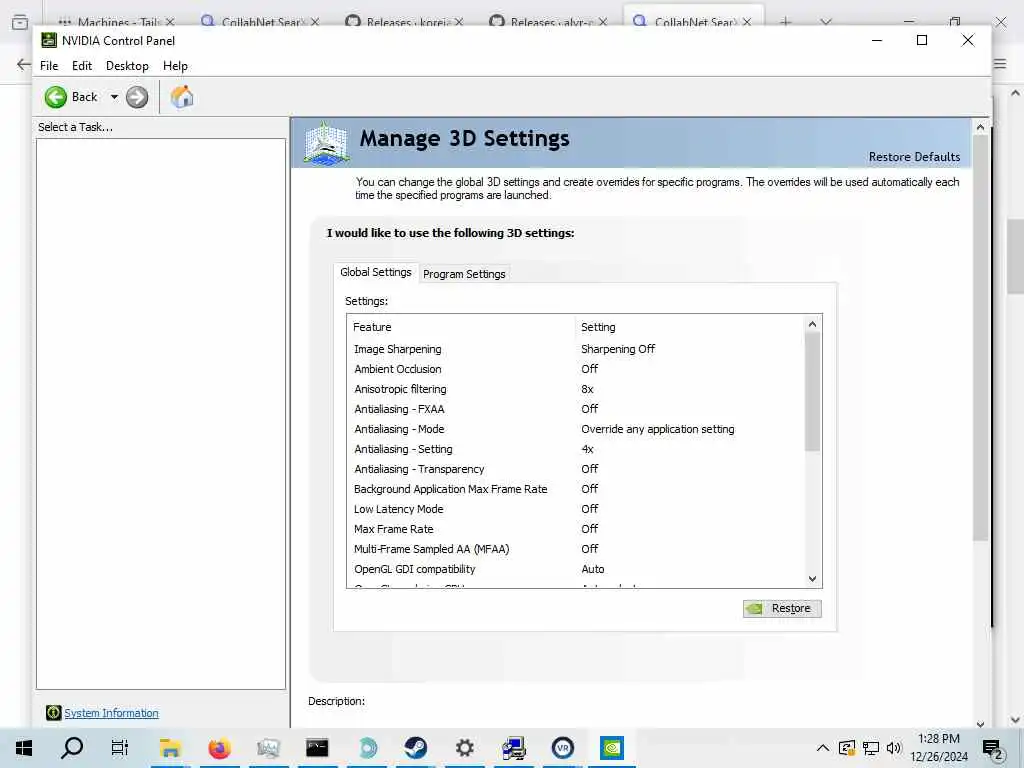Select the Max Frame Rate row
1024x768 pixels.
click(576, 529)
